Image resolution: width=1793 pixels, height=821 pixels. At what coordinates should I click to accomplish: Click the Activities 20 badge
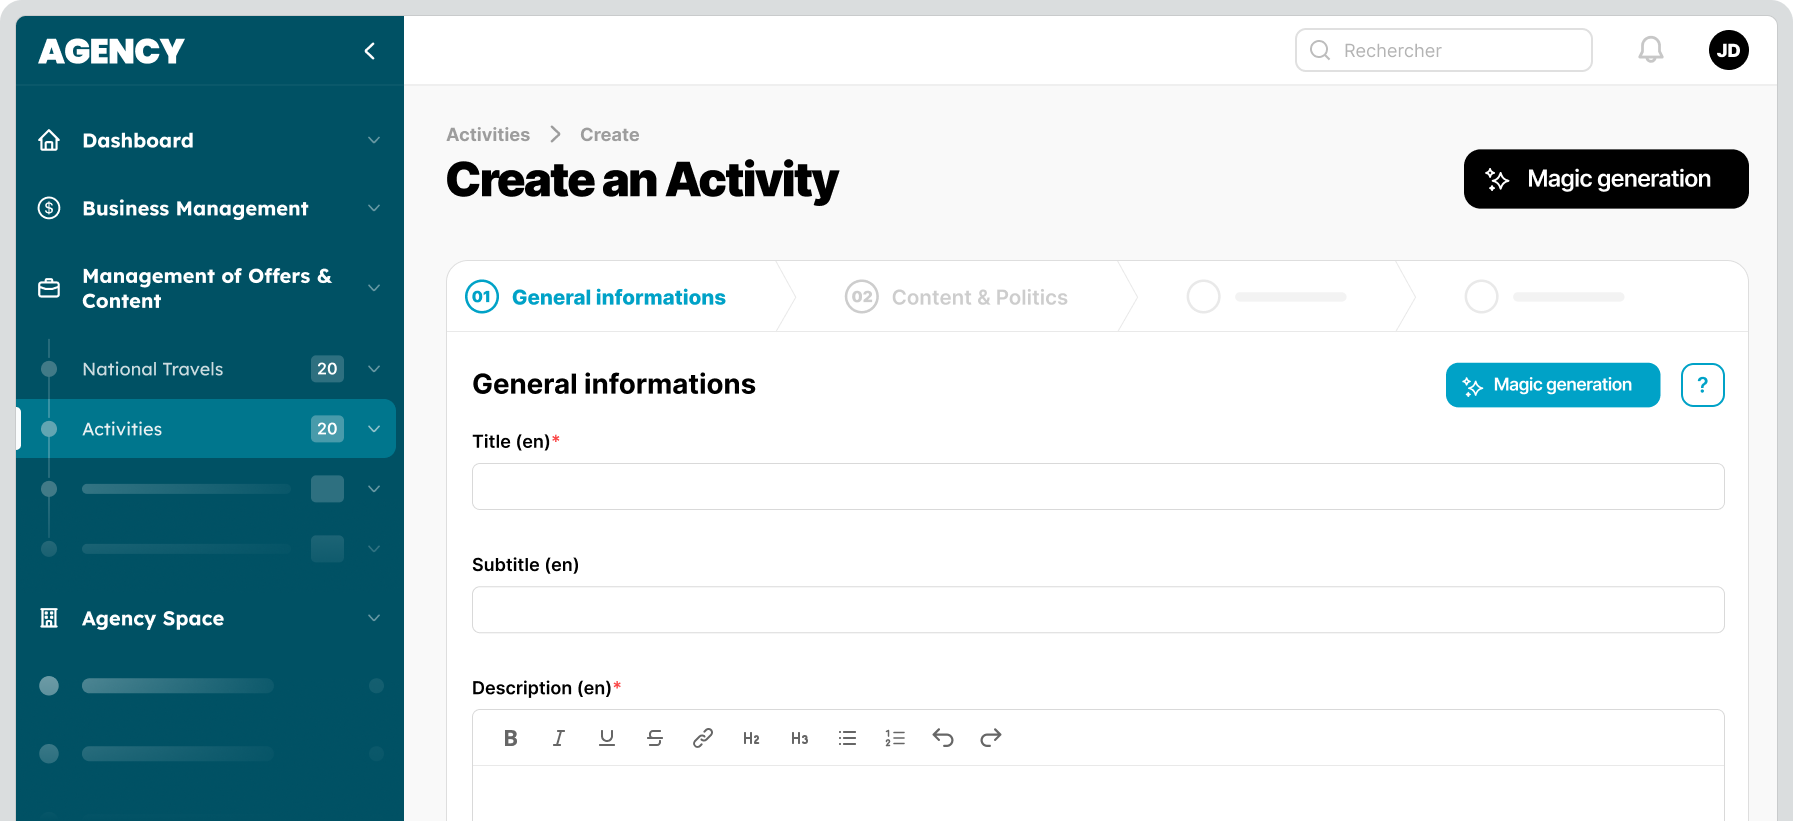(327, 429)
